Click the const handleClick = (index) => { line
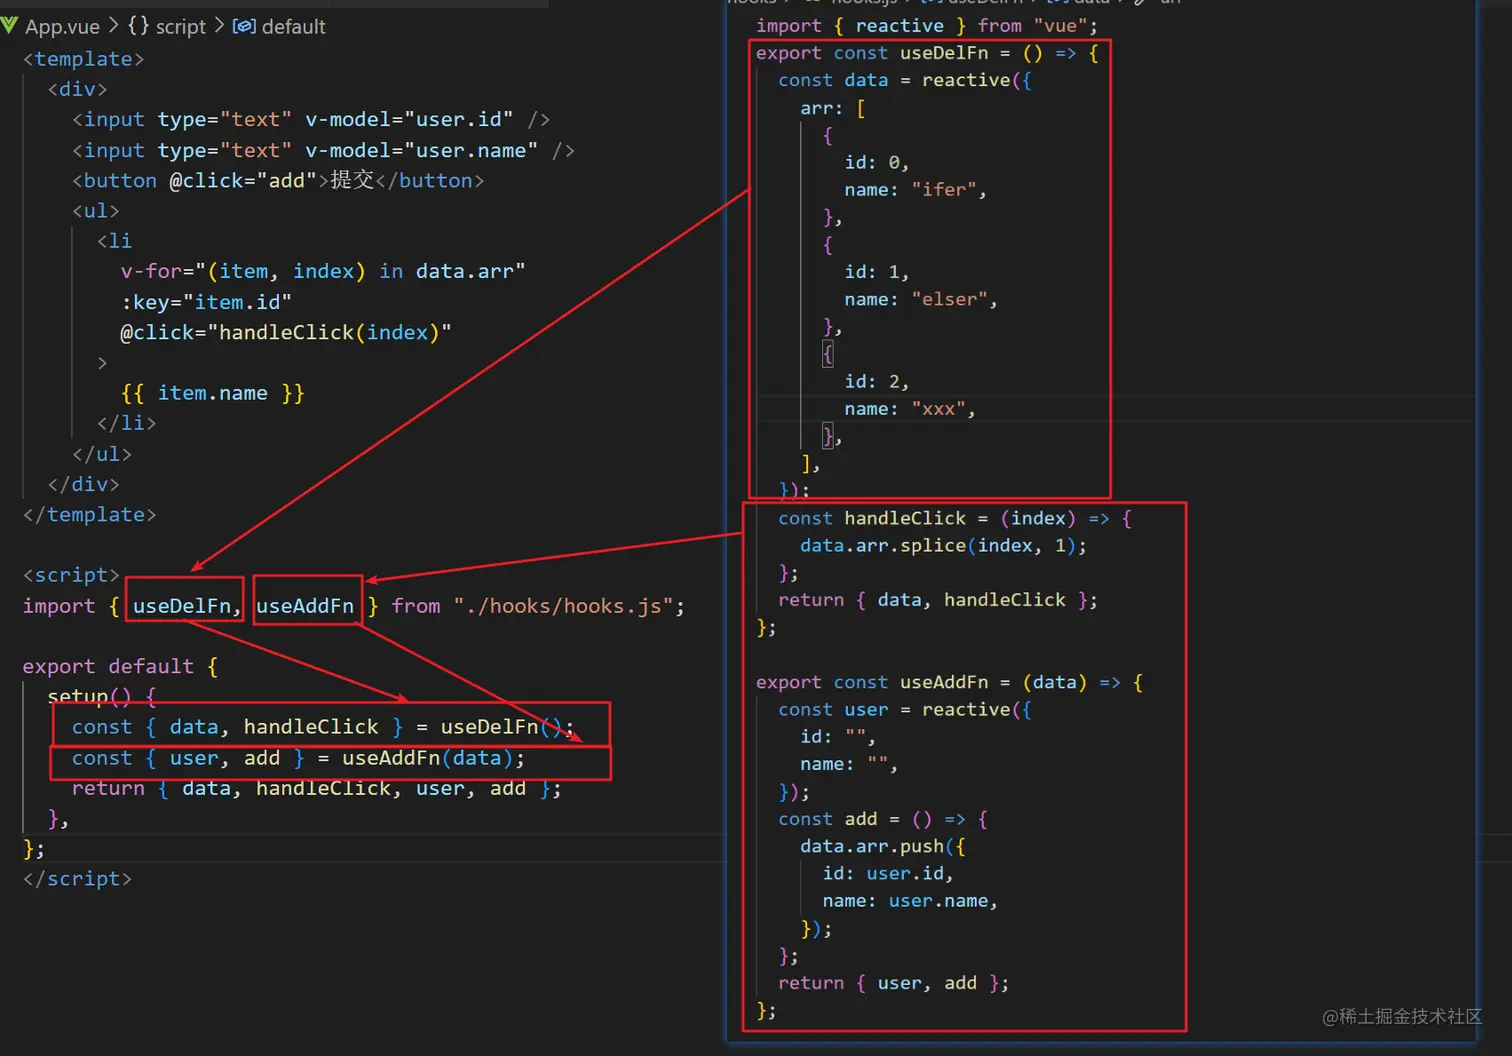This screenshot has width=1512, height=1056. 955,518
